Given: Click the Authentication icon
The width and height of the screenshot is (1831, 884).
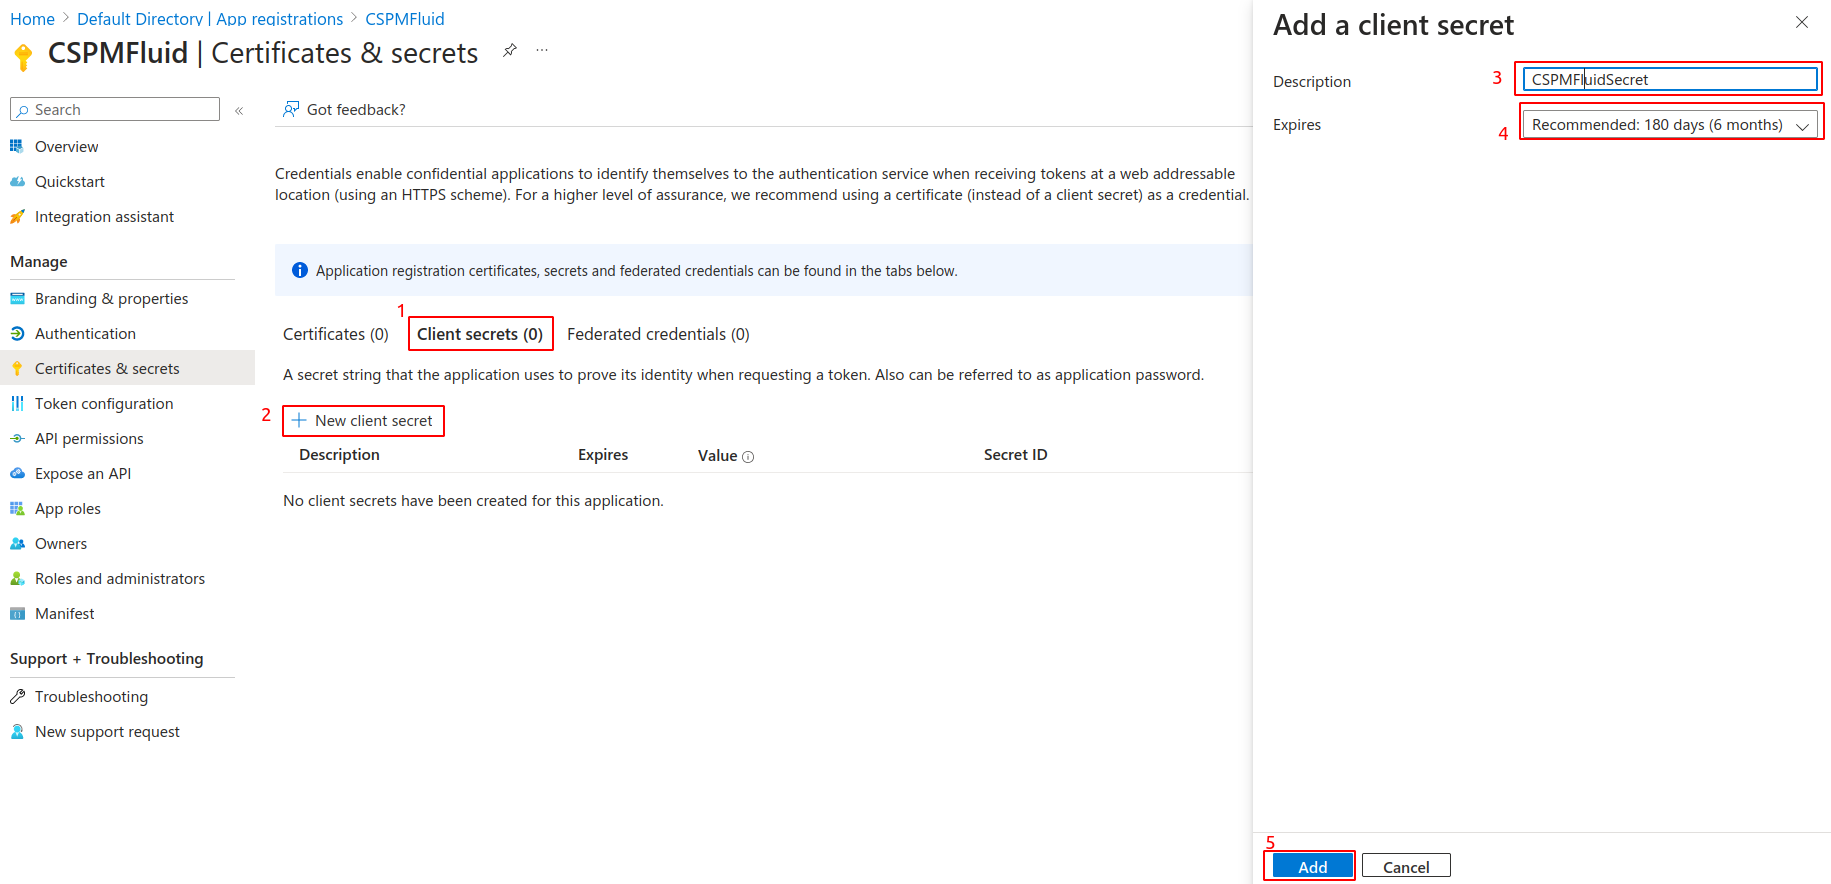Looking at the screenshot, I should tap(17, 333).
